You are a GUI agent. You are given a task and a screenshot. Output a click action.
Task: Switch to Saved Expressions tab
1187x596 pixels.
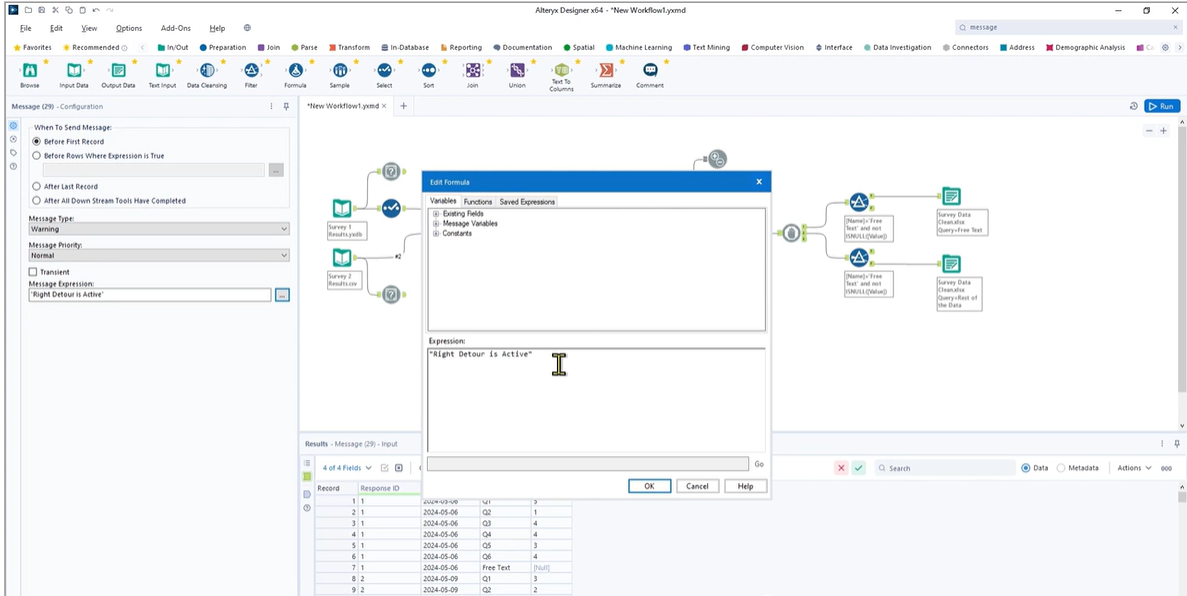(x=527, y=201)
